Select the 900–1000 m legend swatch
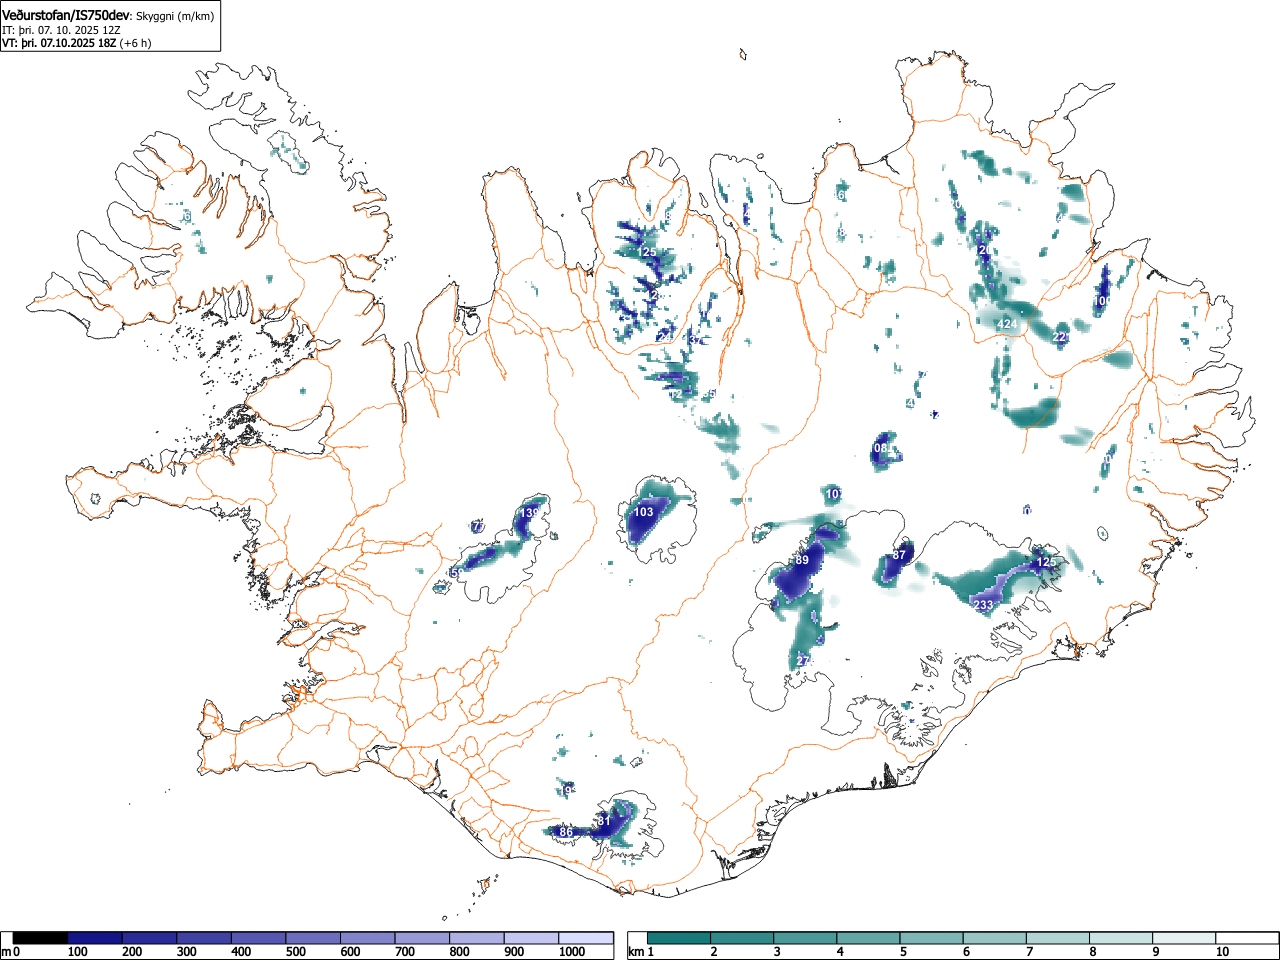1280x960 pixels. [x=531, y=938]
